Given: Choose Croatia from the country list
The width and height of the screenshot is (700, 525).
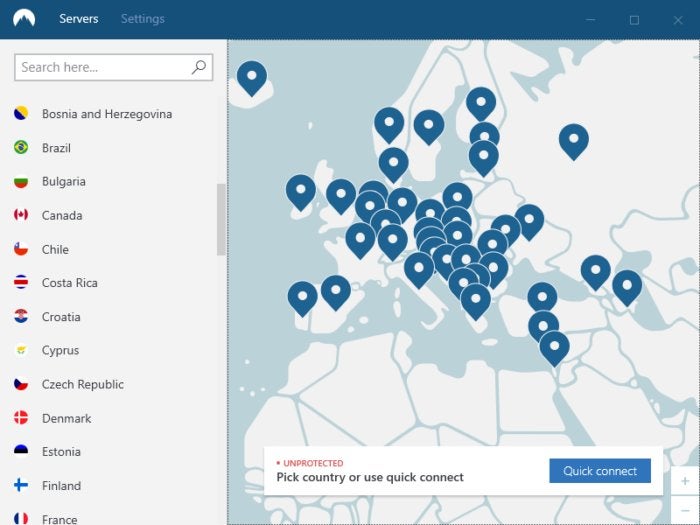Looking at the screenshot, I should [61, 317].
